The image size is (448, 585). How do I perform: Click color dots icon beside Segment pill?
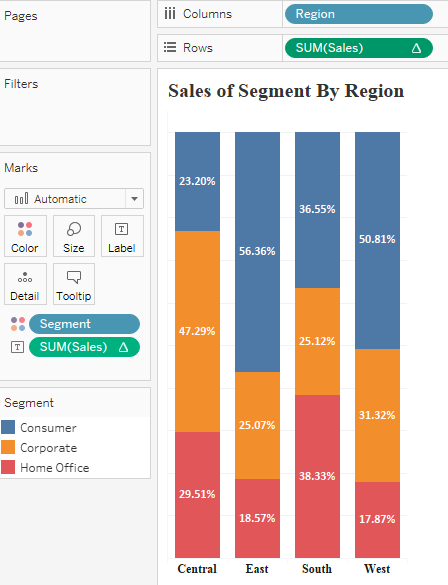pos(18,324)
